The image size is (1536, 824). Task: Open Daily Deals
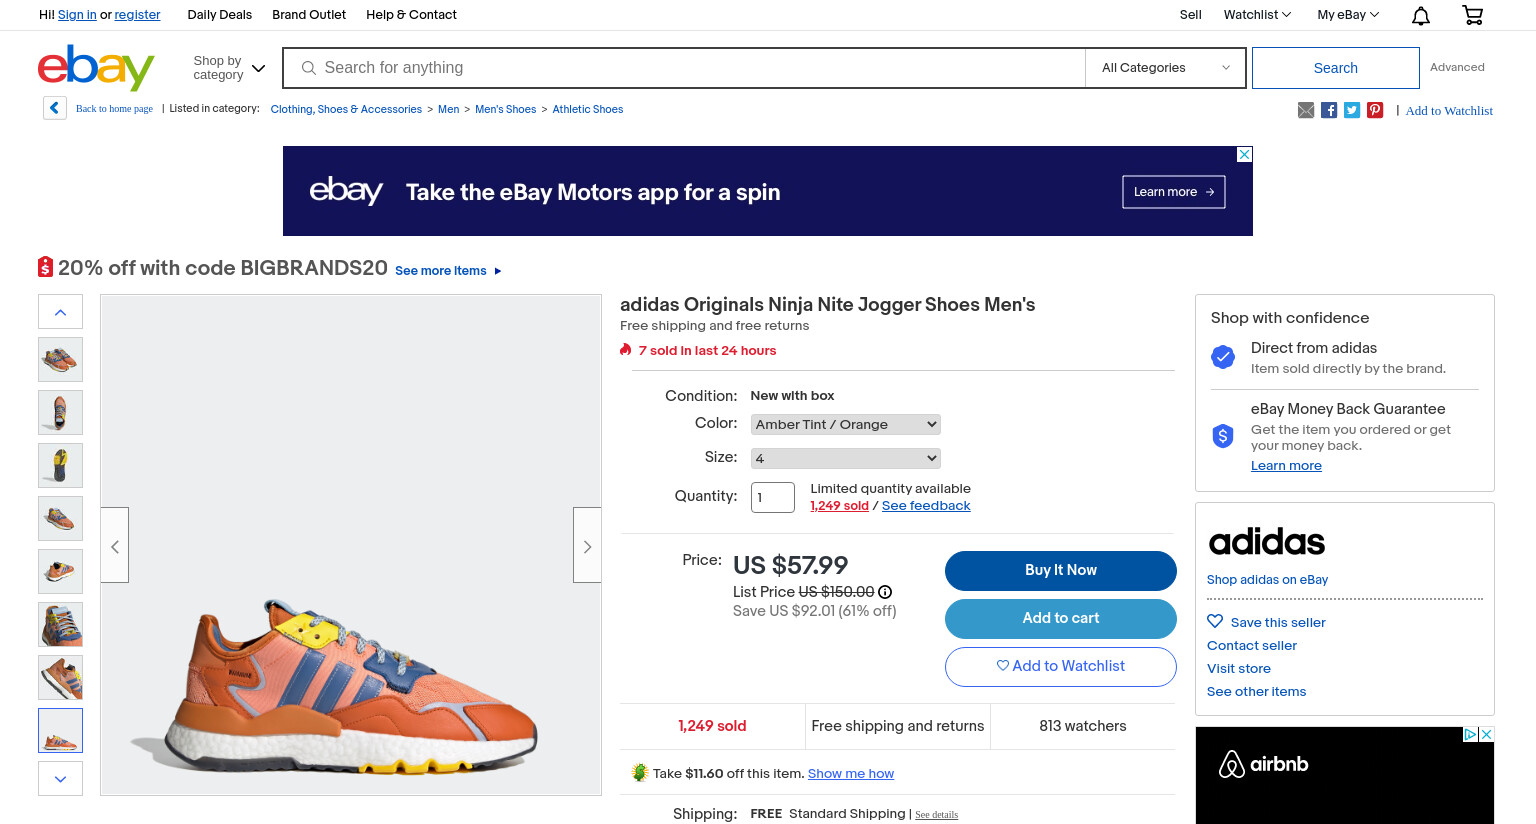coord(219,15)
